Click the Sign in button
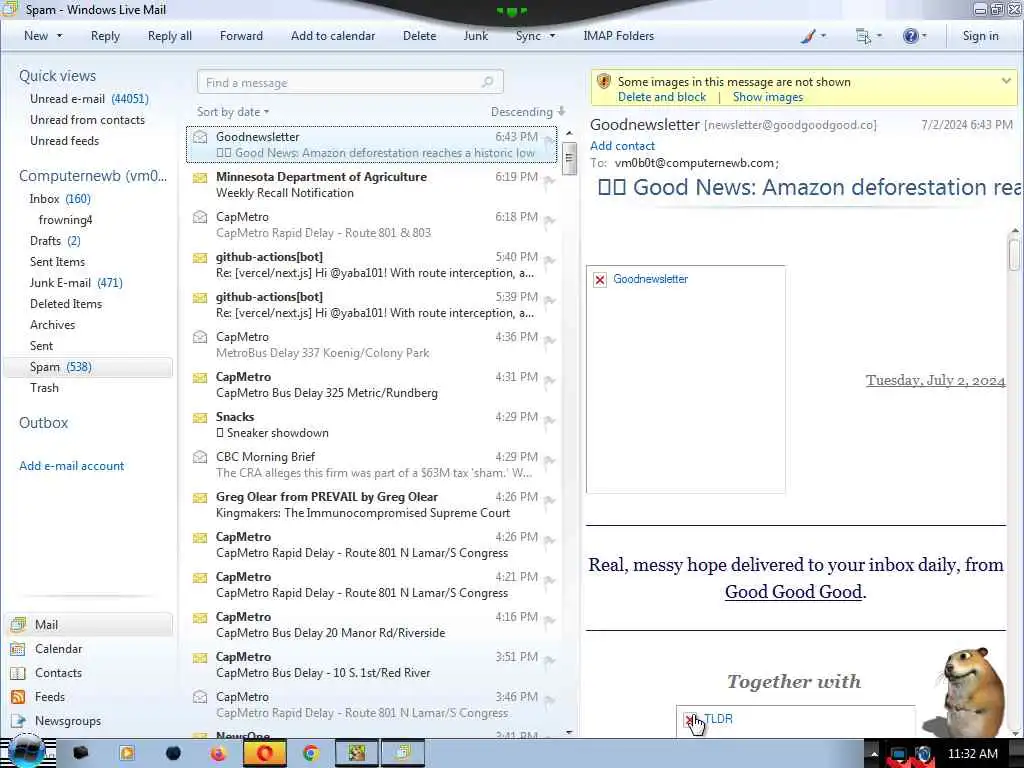This screenshot has height=768, width=1024. pyautogui.click(x=980, y=36)
